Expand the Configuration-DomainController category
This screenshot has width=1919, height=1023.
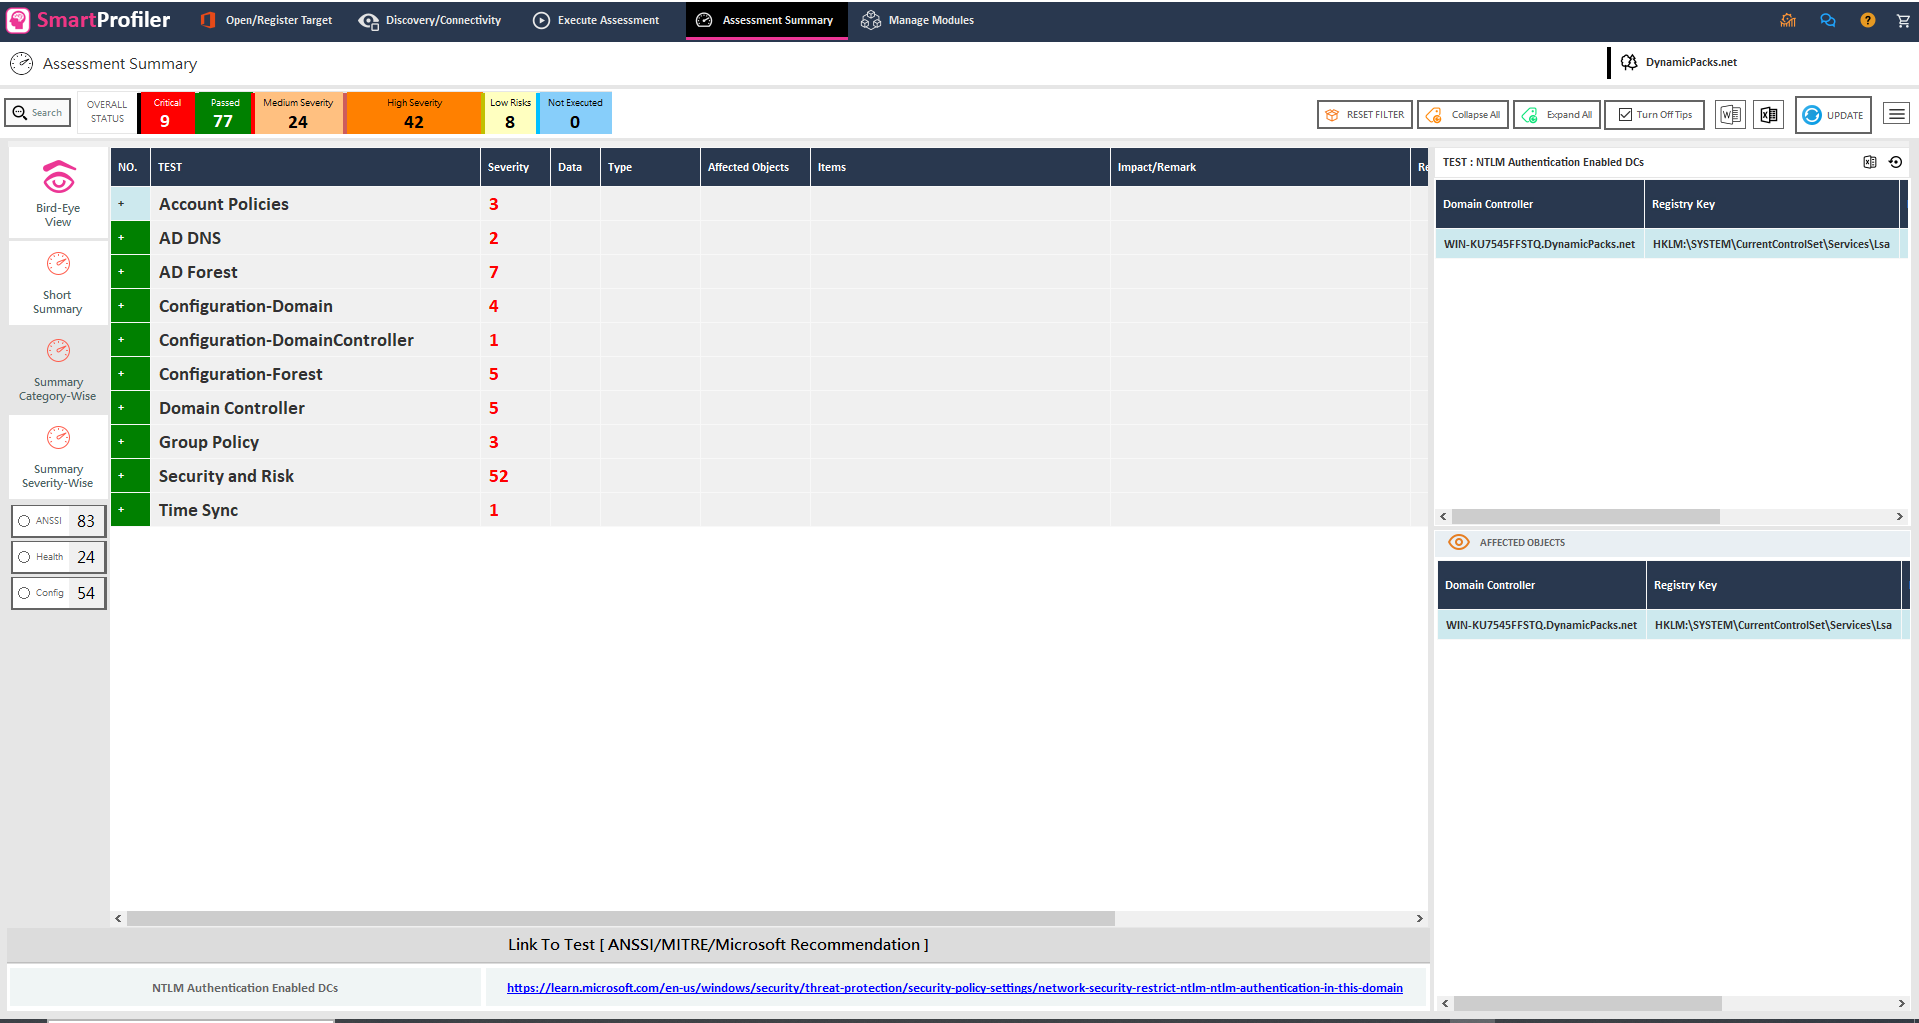coord(130,340)
